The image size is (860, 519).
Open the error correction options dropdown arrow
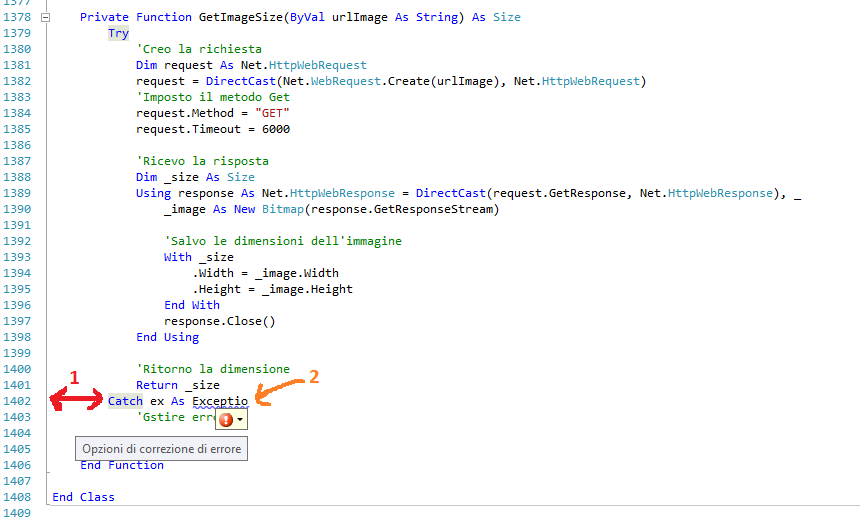click(x=240, y=420)
